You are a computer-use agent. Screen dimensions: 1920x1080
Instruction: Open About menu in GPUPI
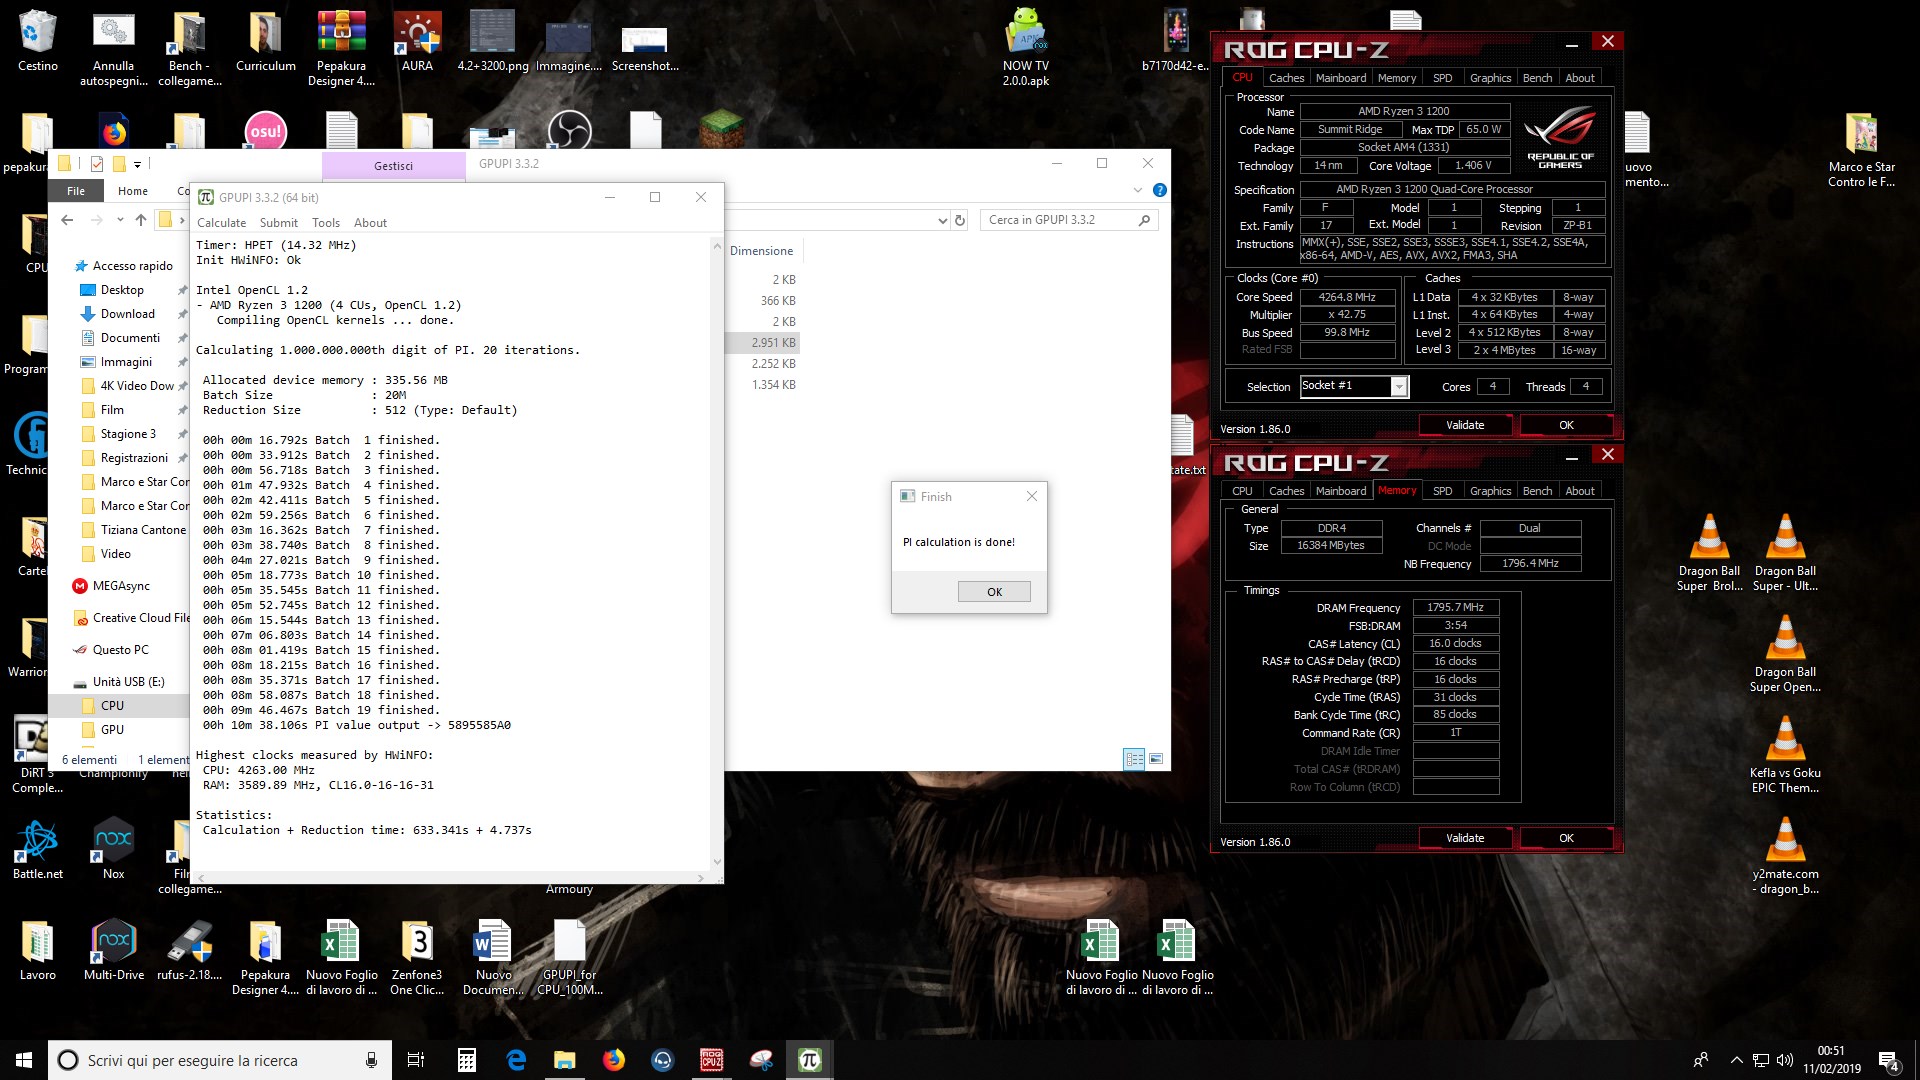click(x=370, y=223)
